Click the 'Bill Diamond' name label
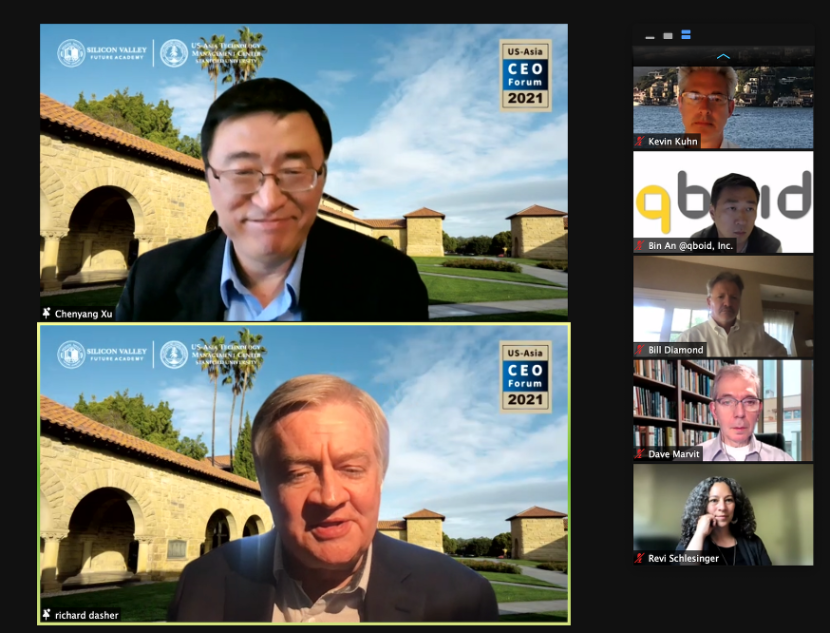Image resolution: width=830 pixels, height=634 pixels. coord(675,350)
